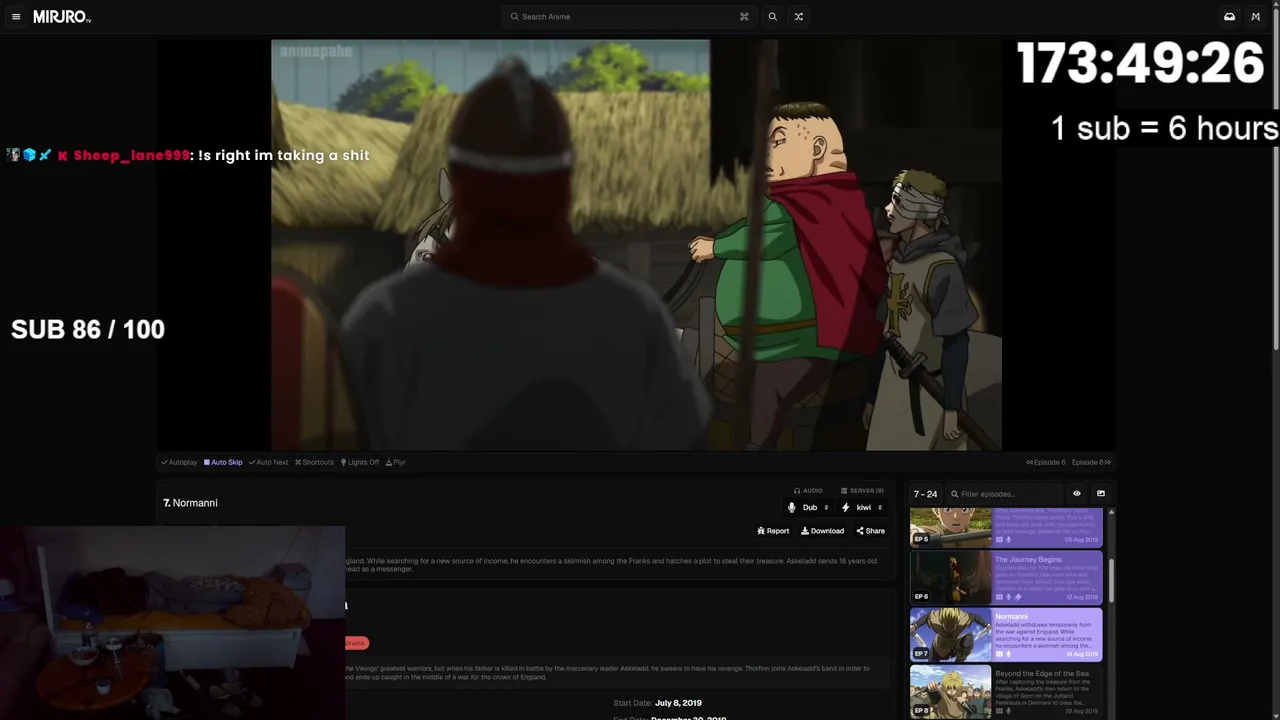Go to previous Episode 6 link
The image size is (1280, 720).
tap(1046, 462)
